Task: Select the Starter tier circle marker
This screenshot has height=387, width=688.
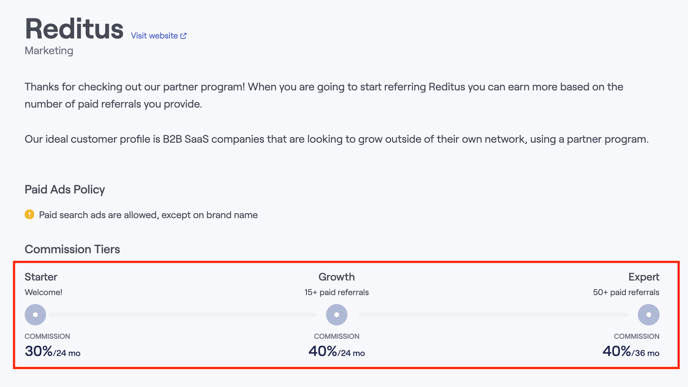Action: click(x=35, y=315)
